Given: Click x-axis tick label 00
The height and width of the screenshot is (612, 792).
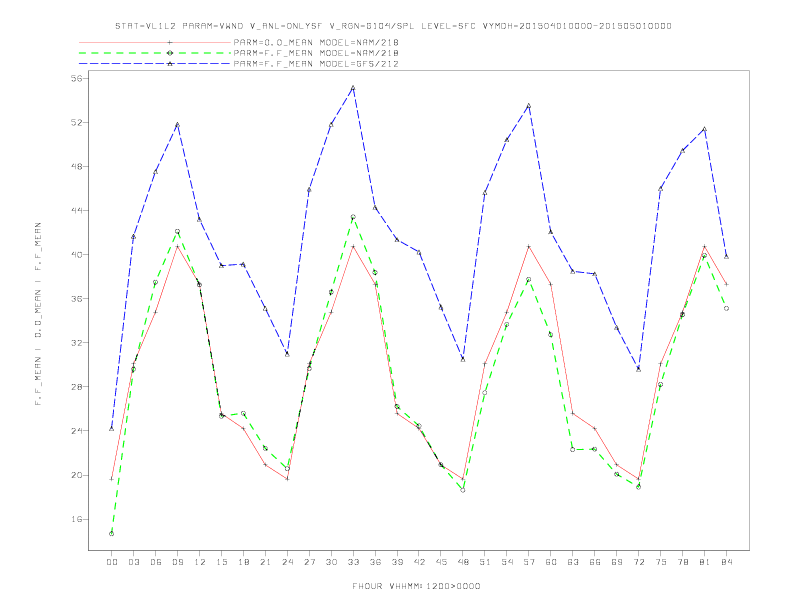Looking at the screenshot, I should pyautogui.click(x=112, y=562).
